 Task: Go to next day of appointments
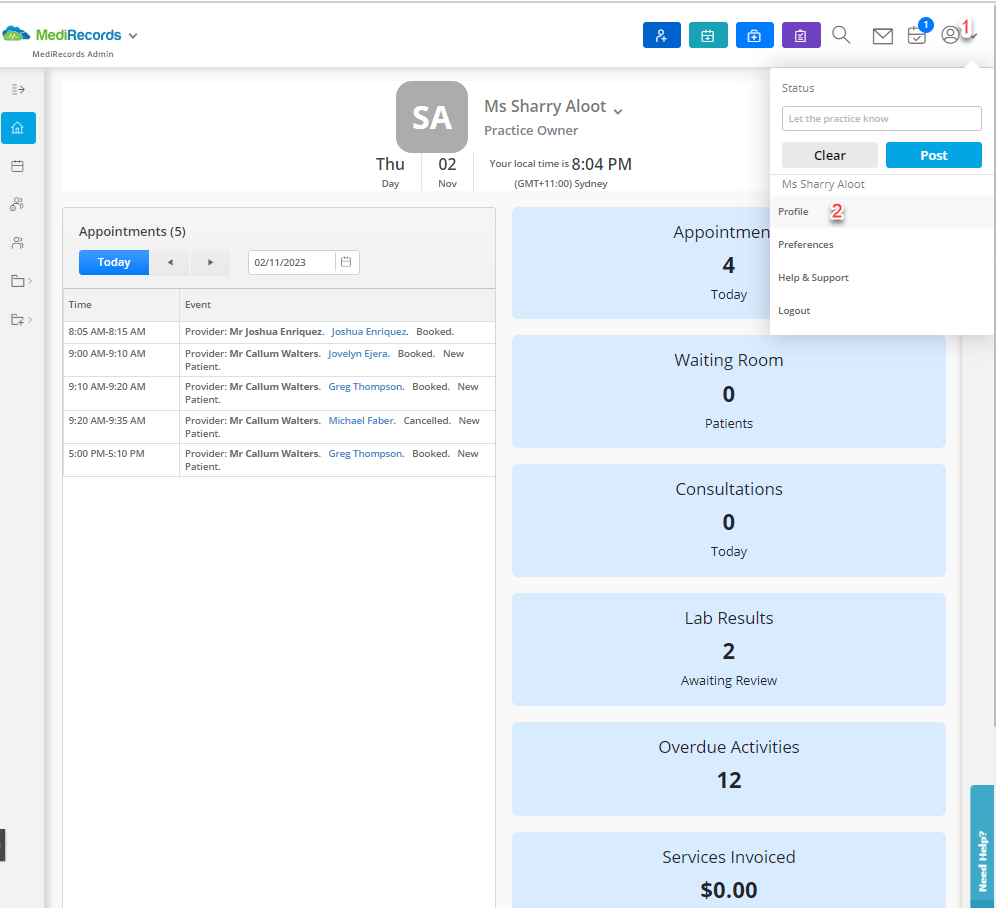[x=210, y=262]
